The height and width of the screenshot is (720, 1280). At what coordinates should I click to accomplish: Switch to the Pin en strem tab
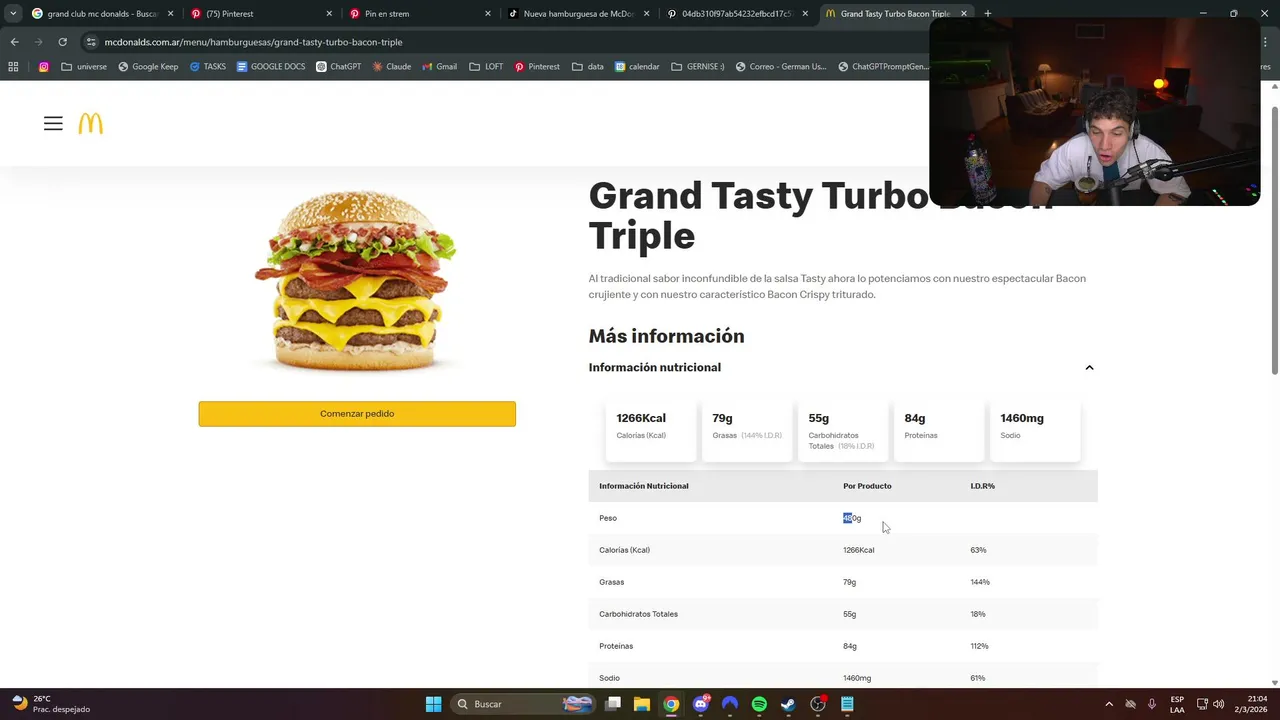coord(418,14)
